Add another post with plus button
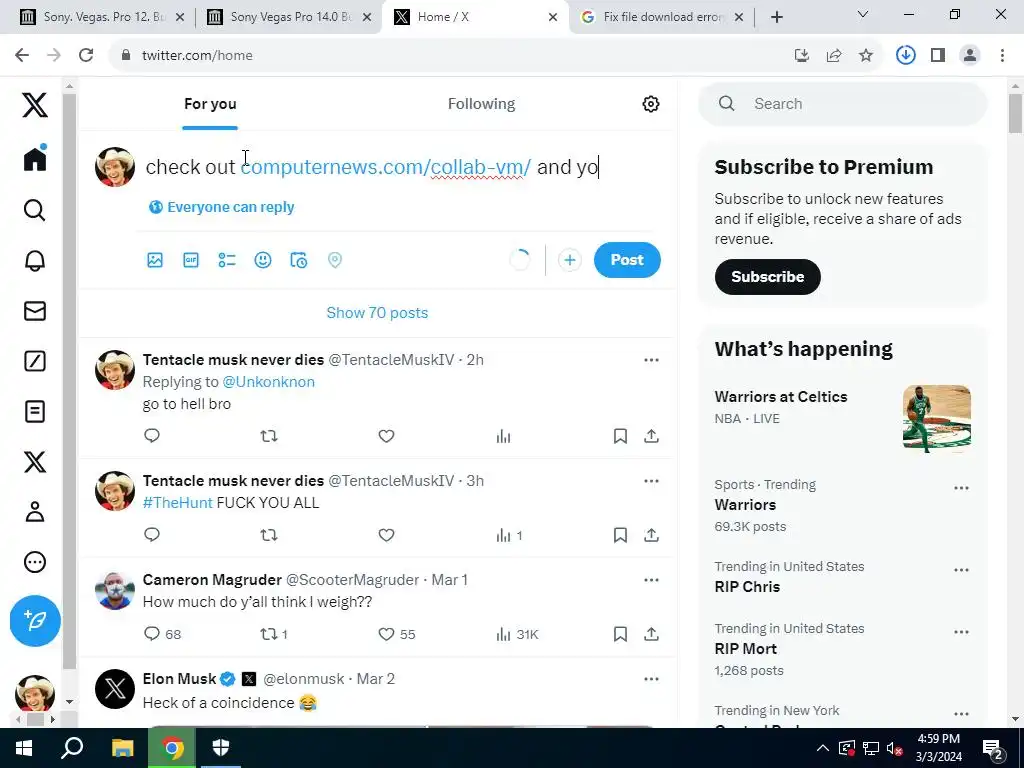The height and width of the screenshot is (768, 1024). tap(569, 260)
